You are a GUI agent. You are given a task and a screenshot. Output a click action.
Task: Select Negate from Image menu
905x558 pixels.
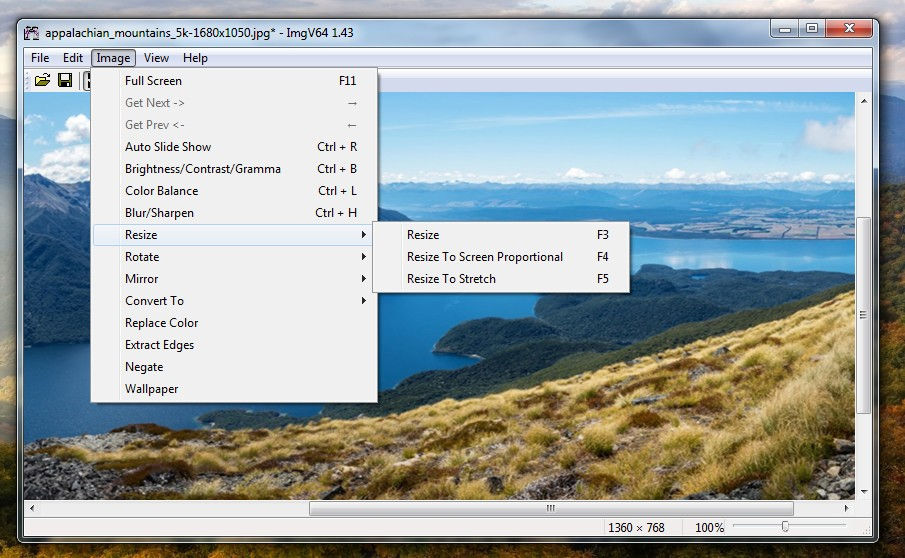pos(234,367)
